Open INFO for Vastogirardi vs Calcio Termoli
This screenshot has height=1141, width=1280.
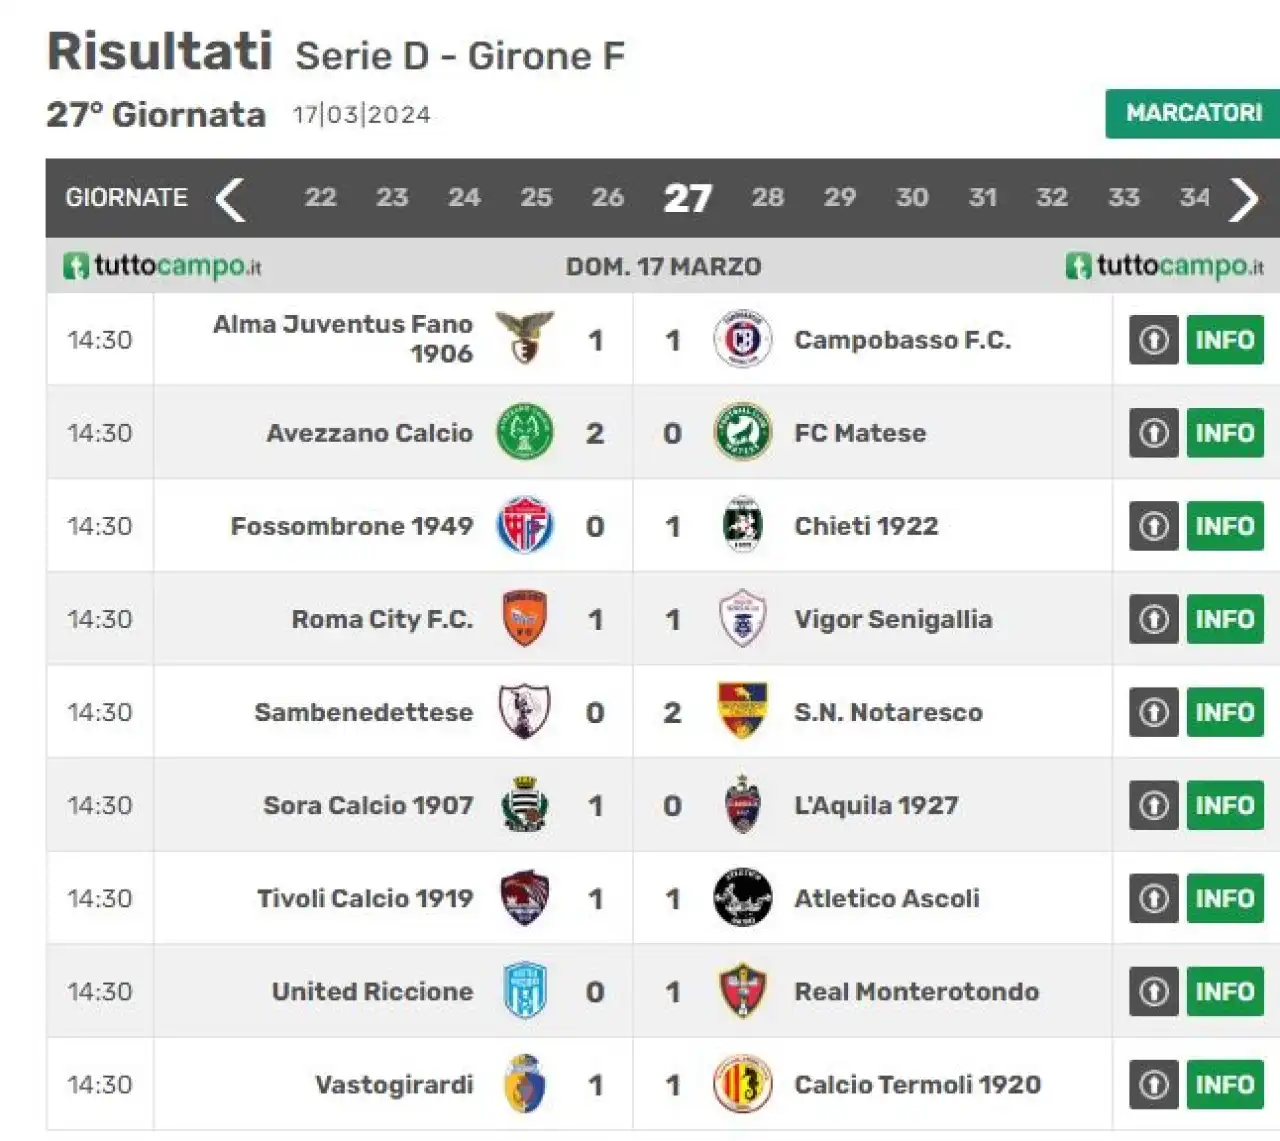click(1225, 1084)
